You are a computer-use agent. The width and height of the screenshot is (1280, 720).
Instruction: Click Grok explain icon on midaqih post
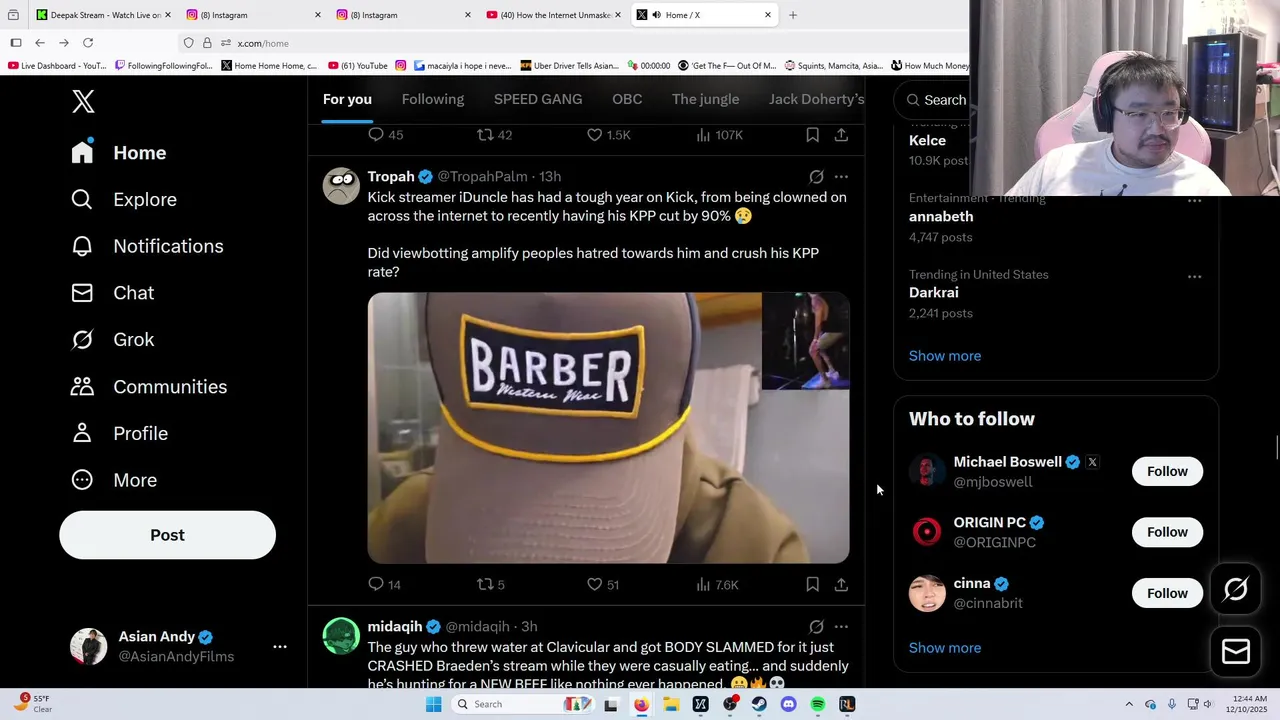816,627
